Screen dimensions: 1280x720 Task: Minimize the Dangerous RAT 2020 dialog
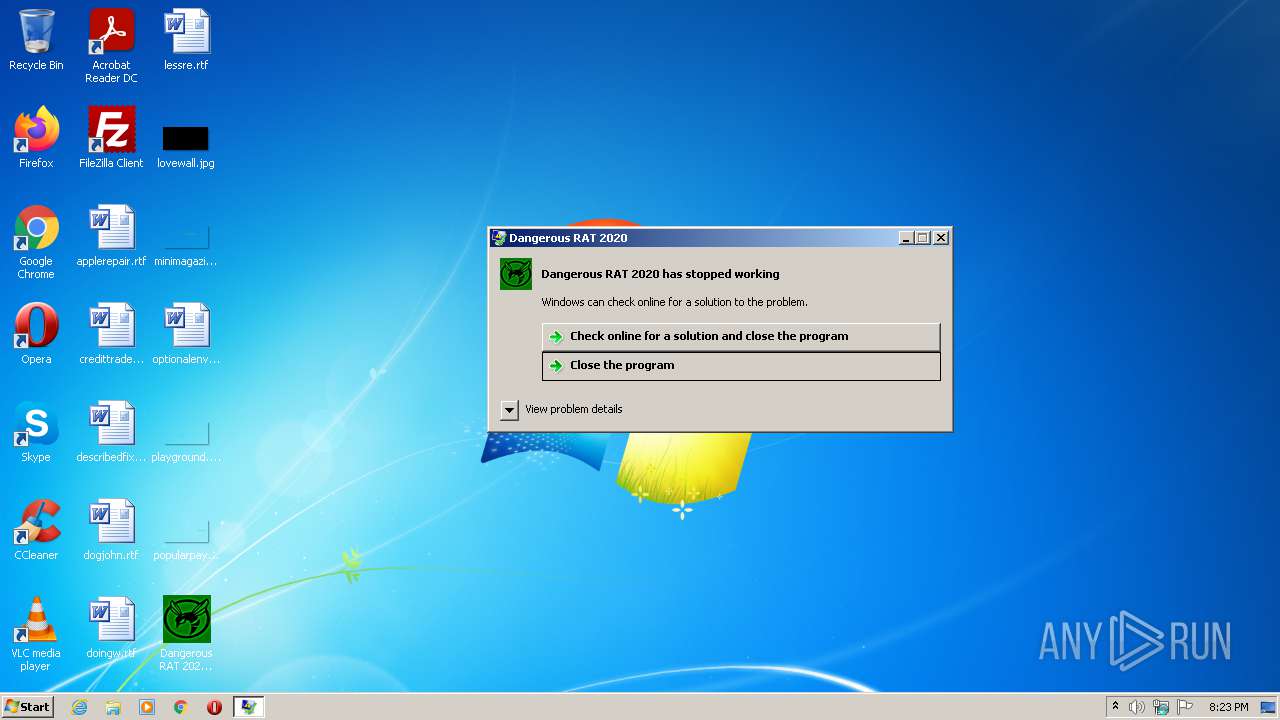coord(906,238)
